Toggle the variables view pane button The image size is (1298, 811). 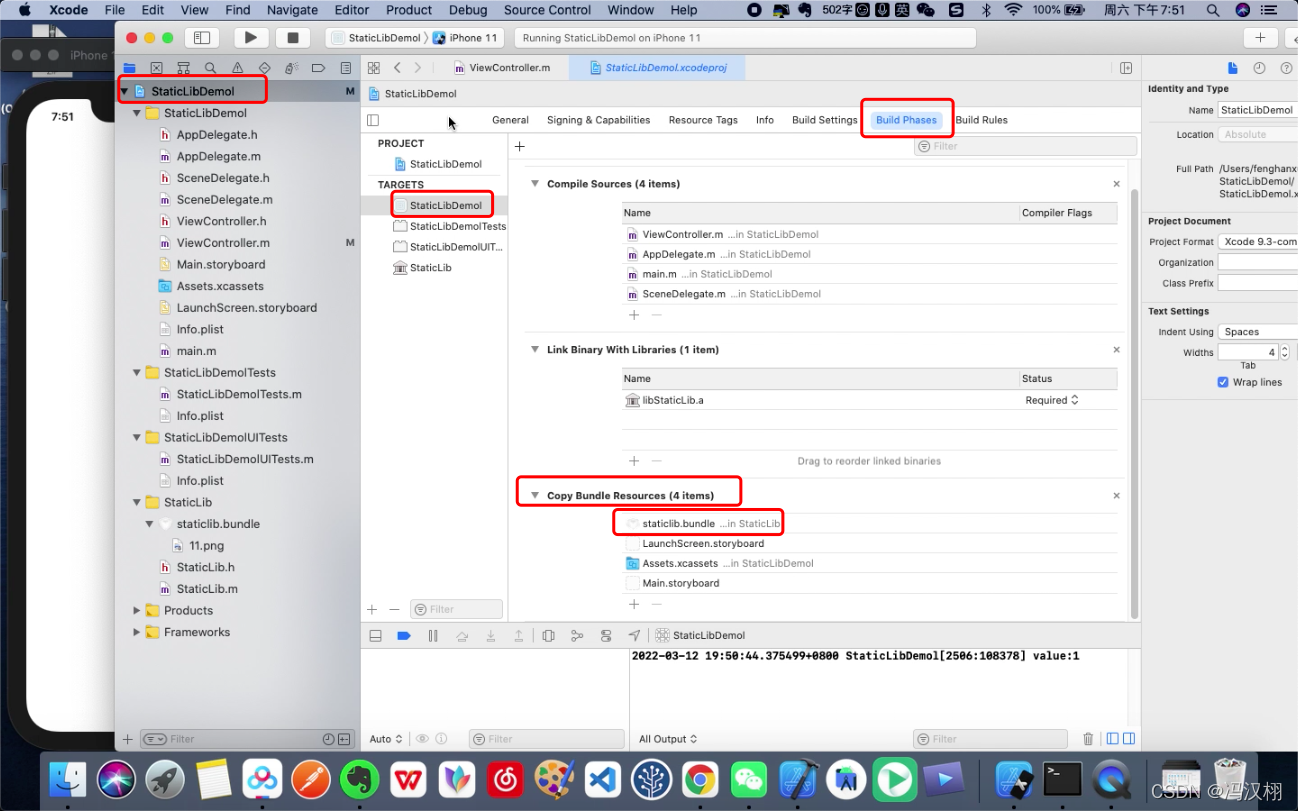1112,739
